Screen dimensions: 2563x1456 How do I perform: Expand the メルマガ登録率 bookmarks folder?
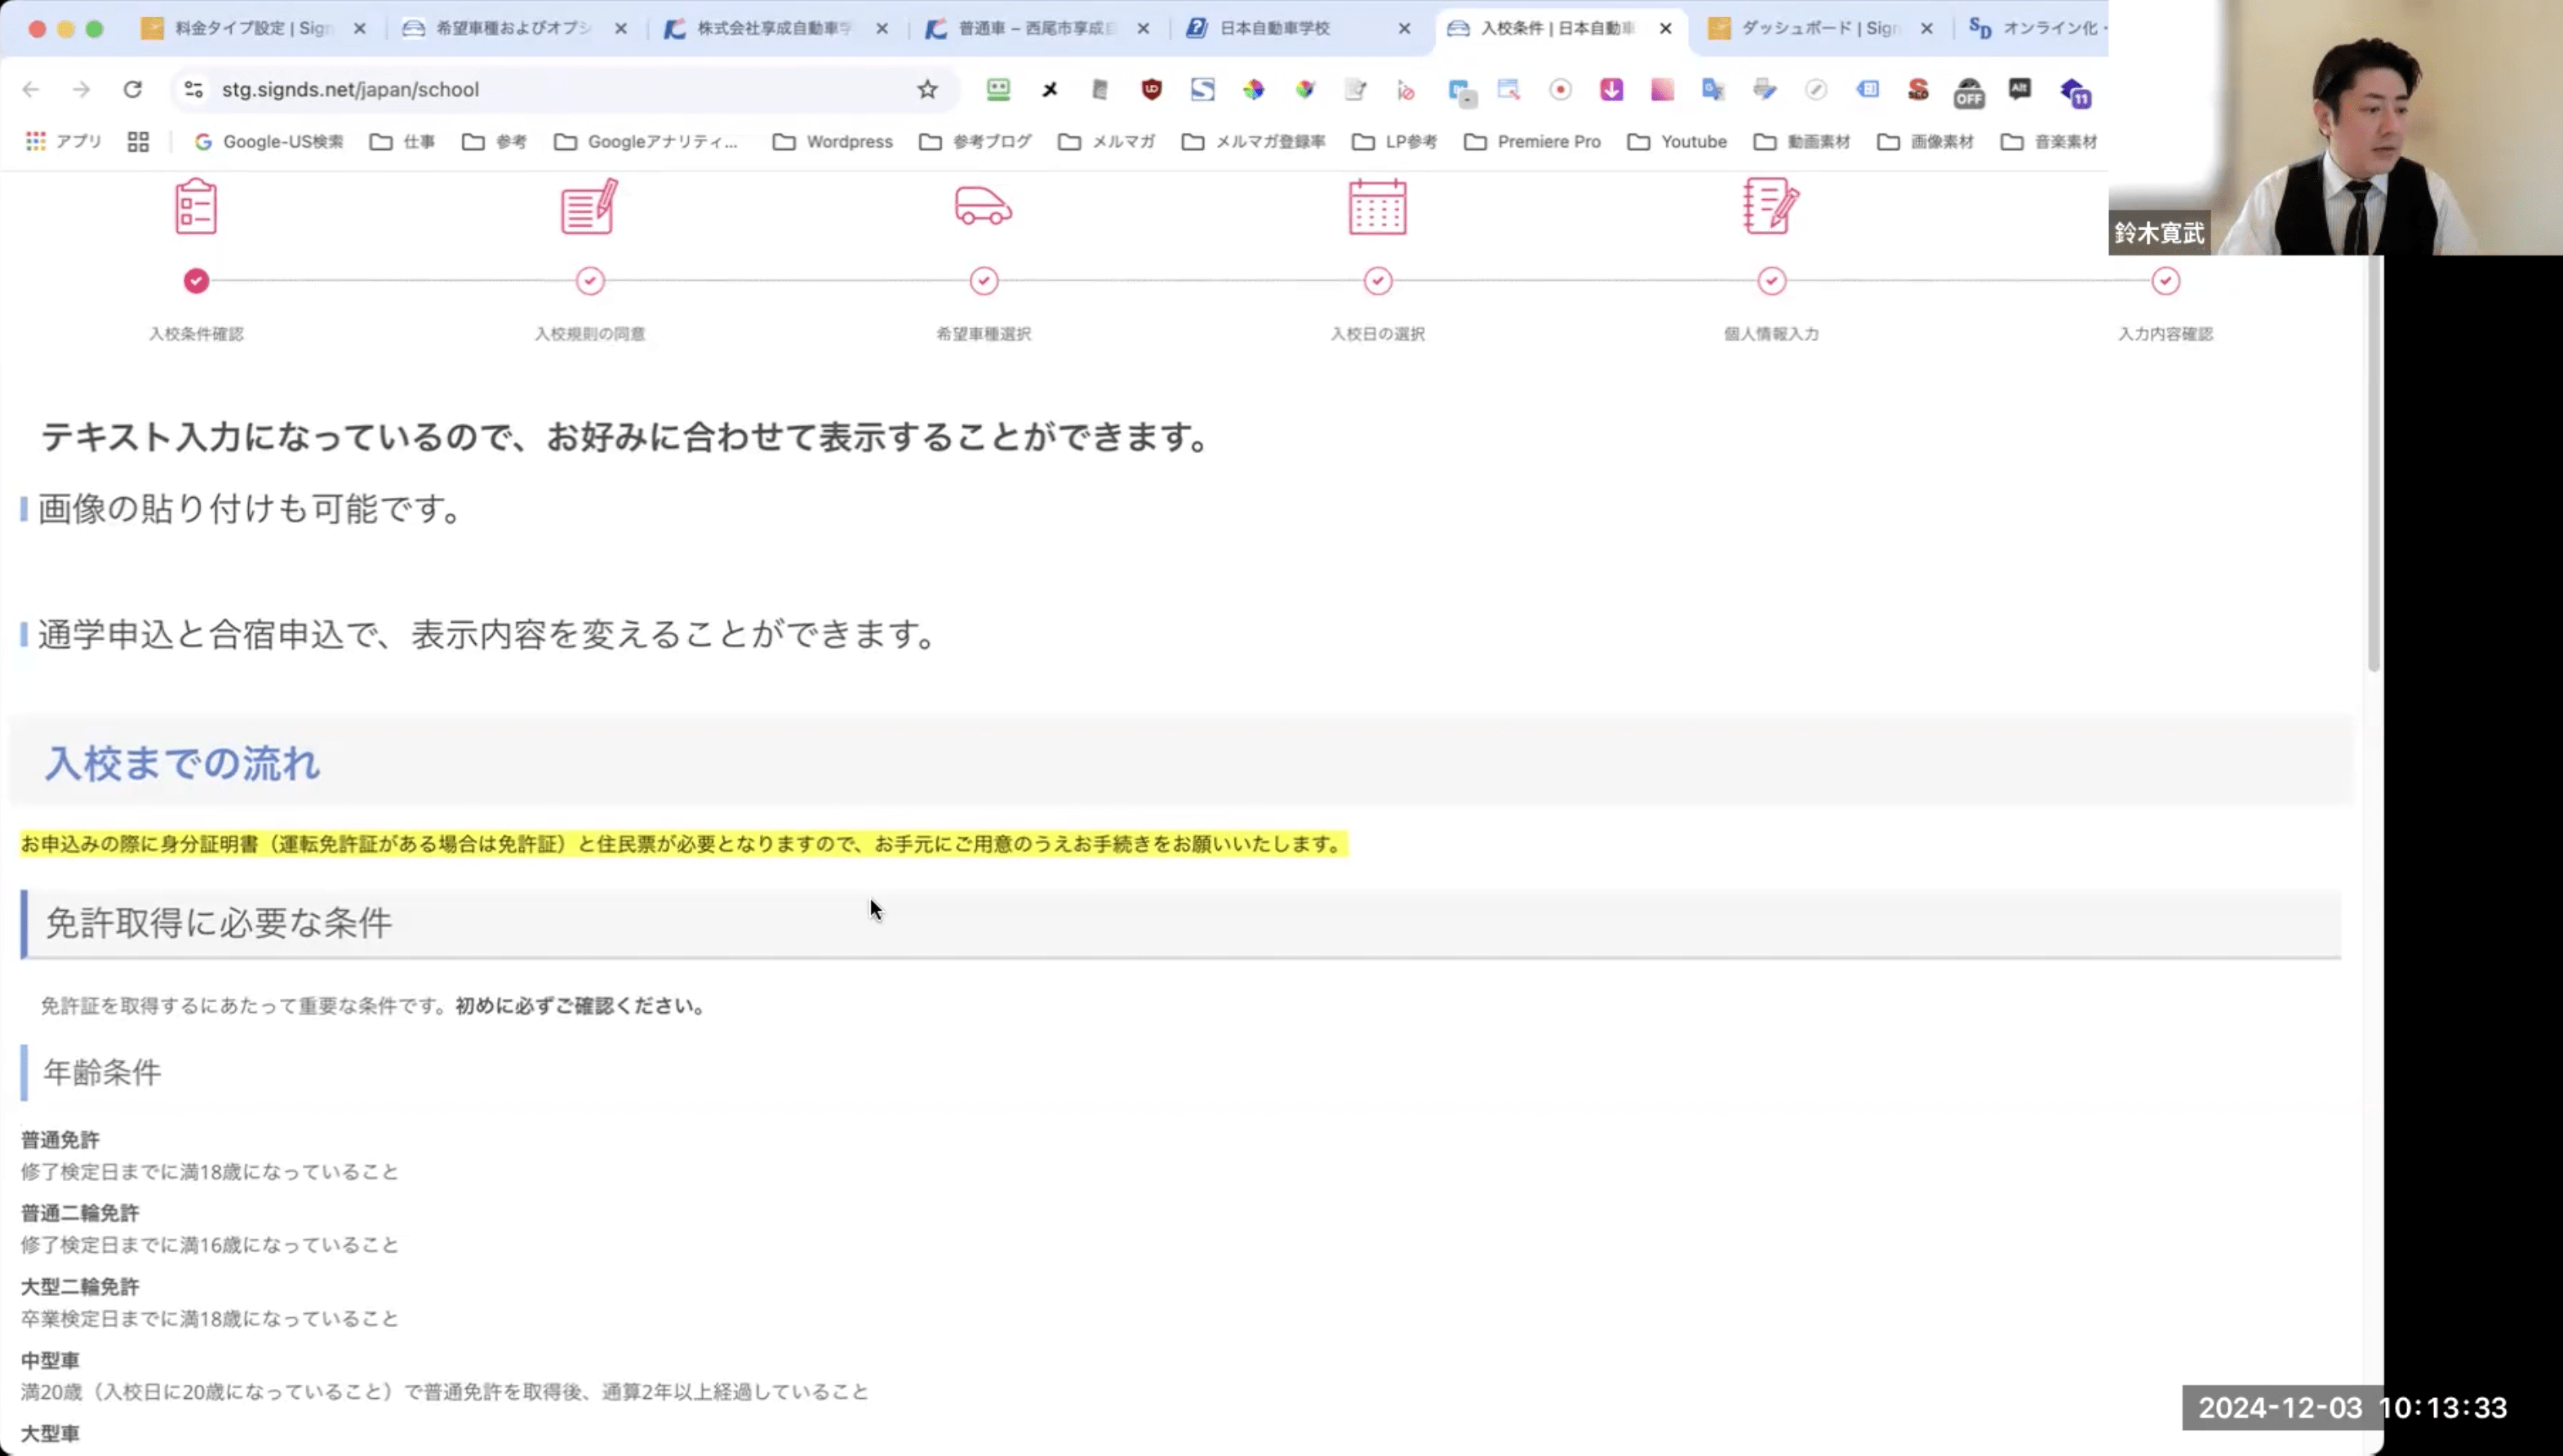click(x=1253, y=142)
